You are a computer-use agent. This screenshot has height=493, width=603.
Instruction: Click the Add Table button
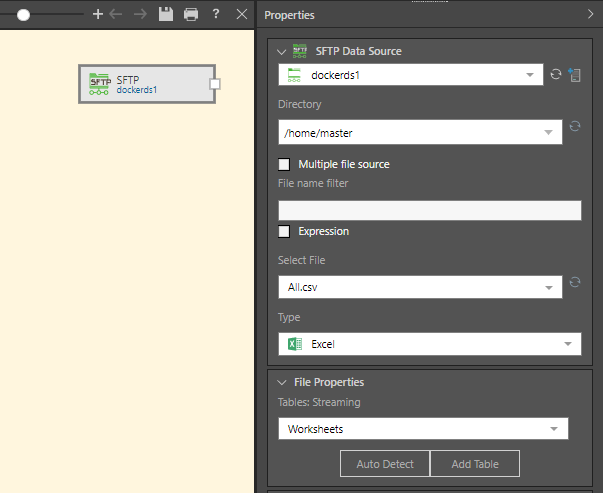[x=476, y=464]
